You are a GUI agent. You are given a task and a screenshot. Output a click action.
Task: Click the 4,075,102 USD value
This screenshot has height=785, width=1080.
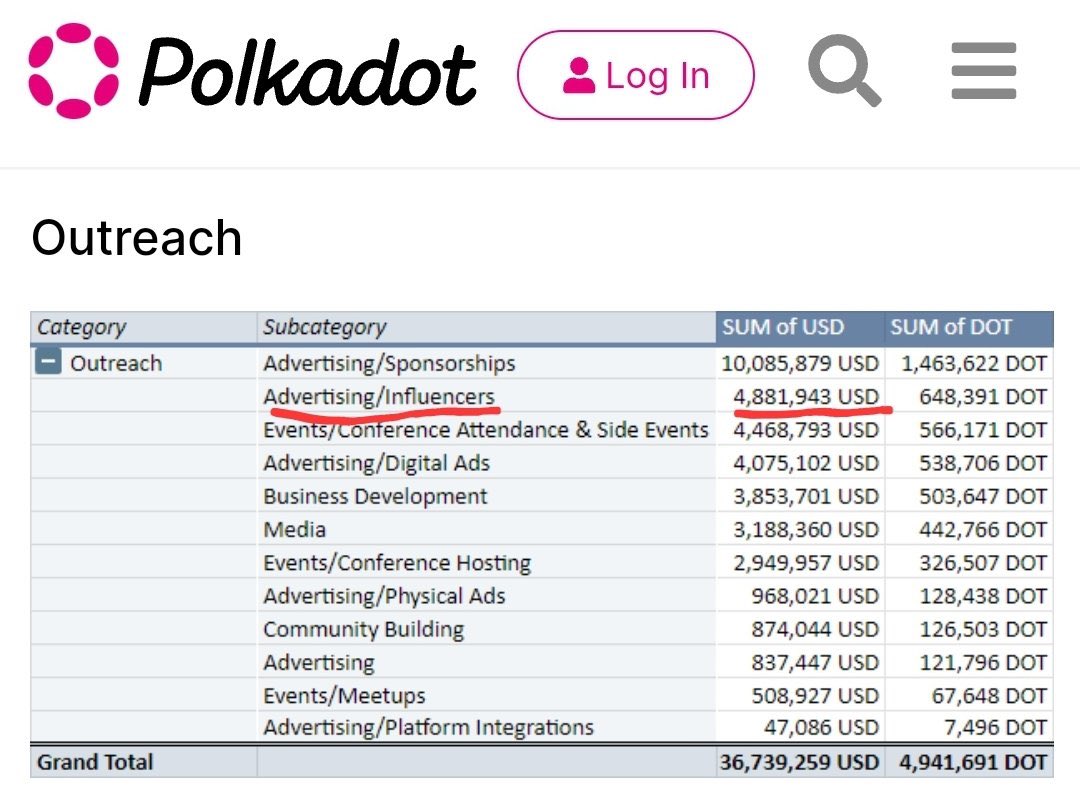click(x=806, y=463)
